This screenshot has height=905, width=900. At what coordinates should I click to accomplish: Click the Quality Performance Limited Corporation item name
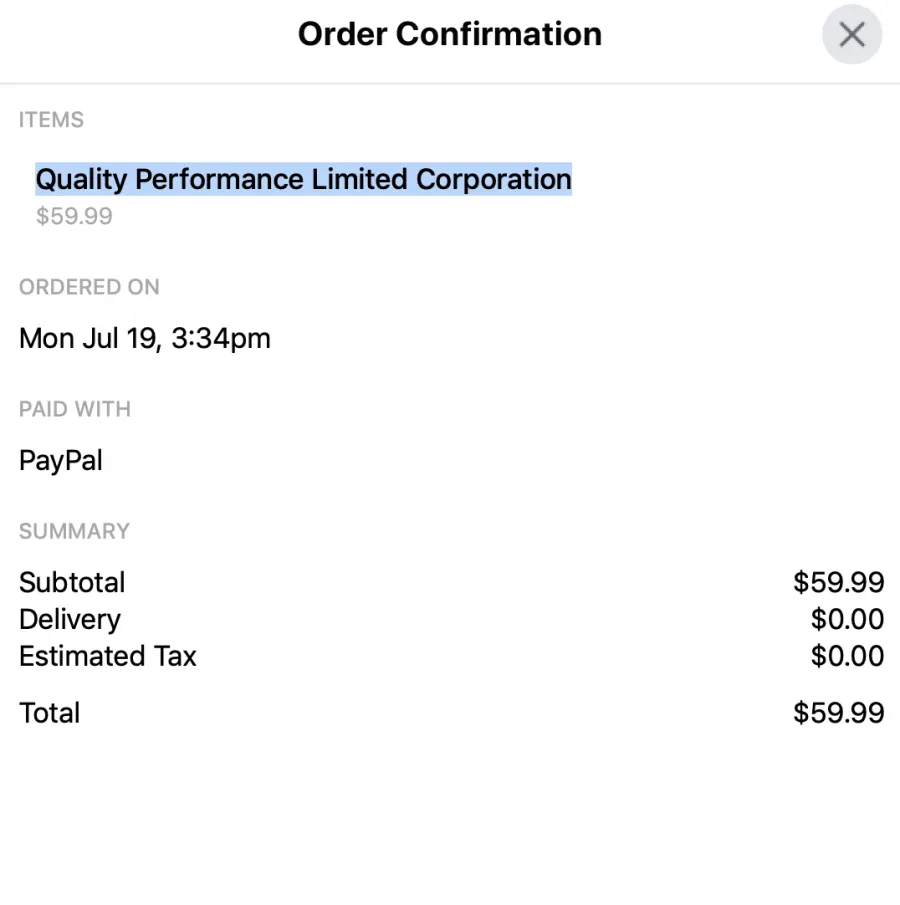(x=304, y=179)
